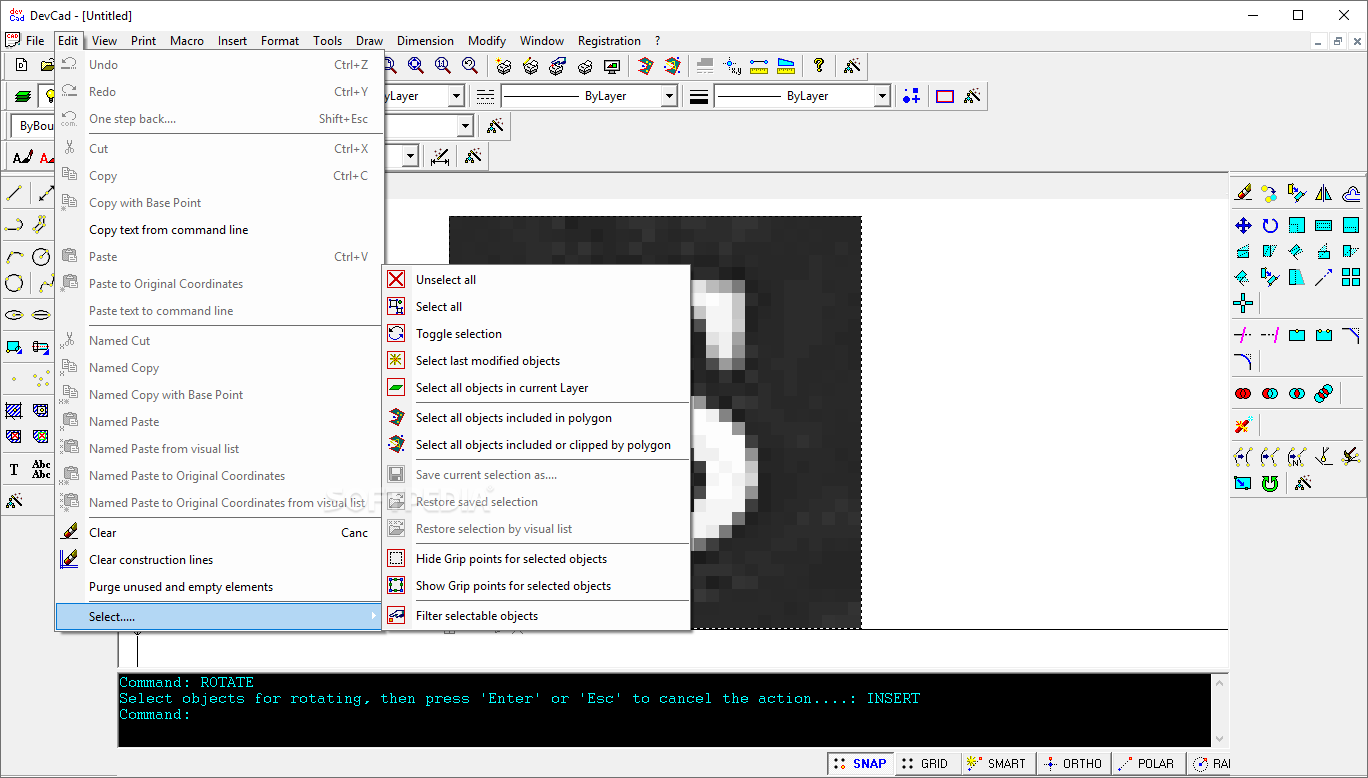Image resolution: width=1368 pixels, height=778 pixels.
Task: Open the Dimension menu
Action: (x=425, y=41)
